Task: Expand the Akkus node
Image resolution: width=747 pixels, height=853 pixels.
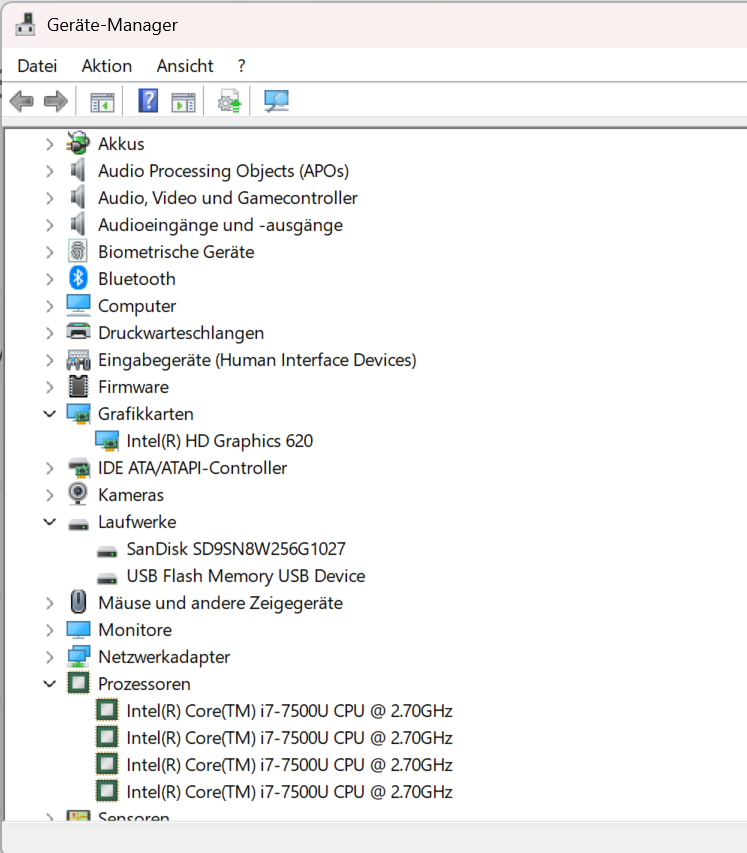Action: click(x=50, y=144)
